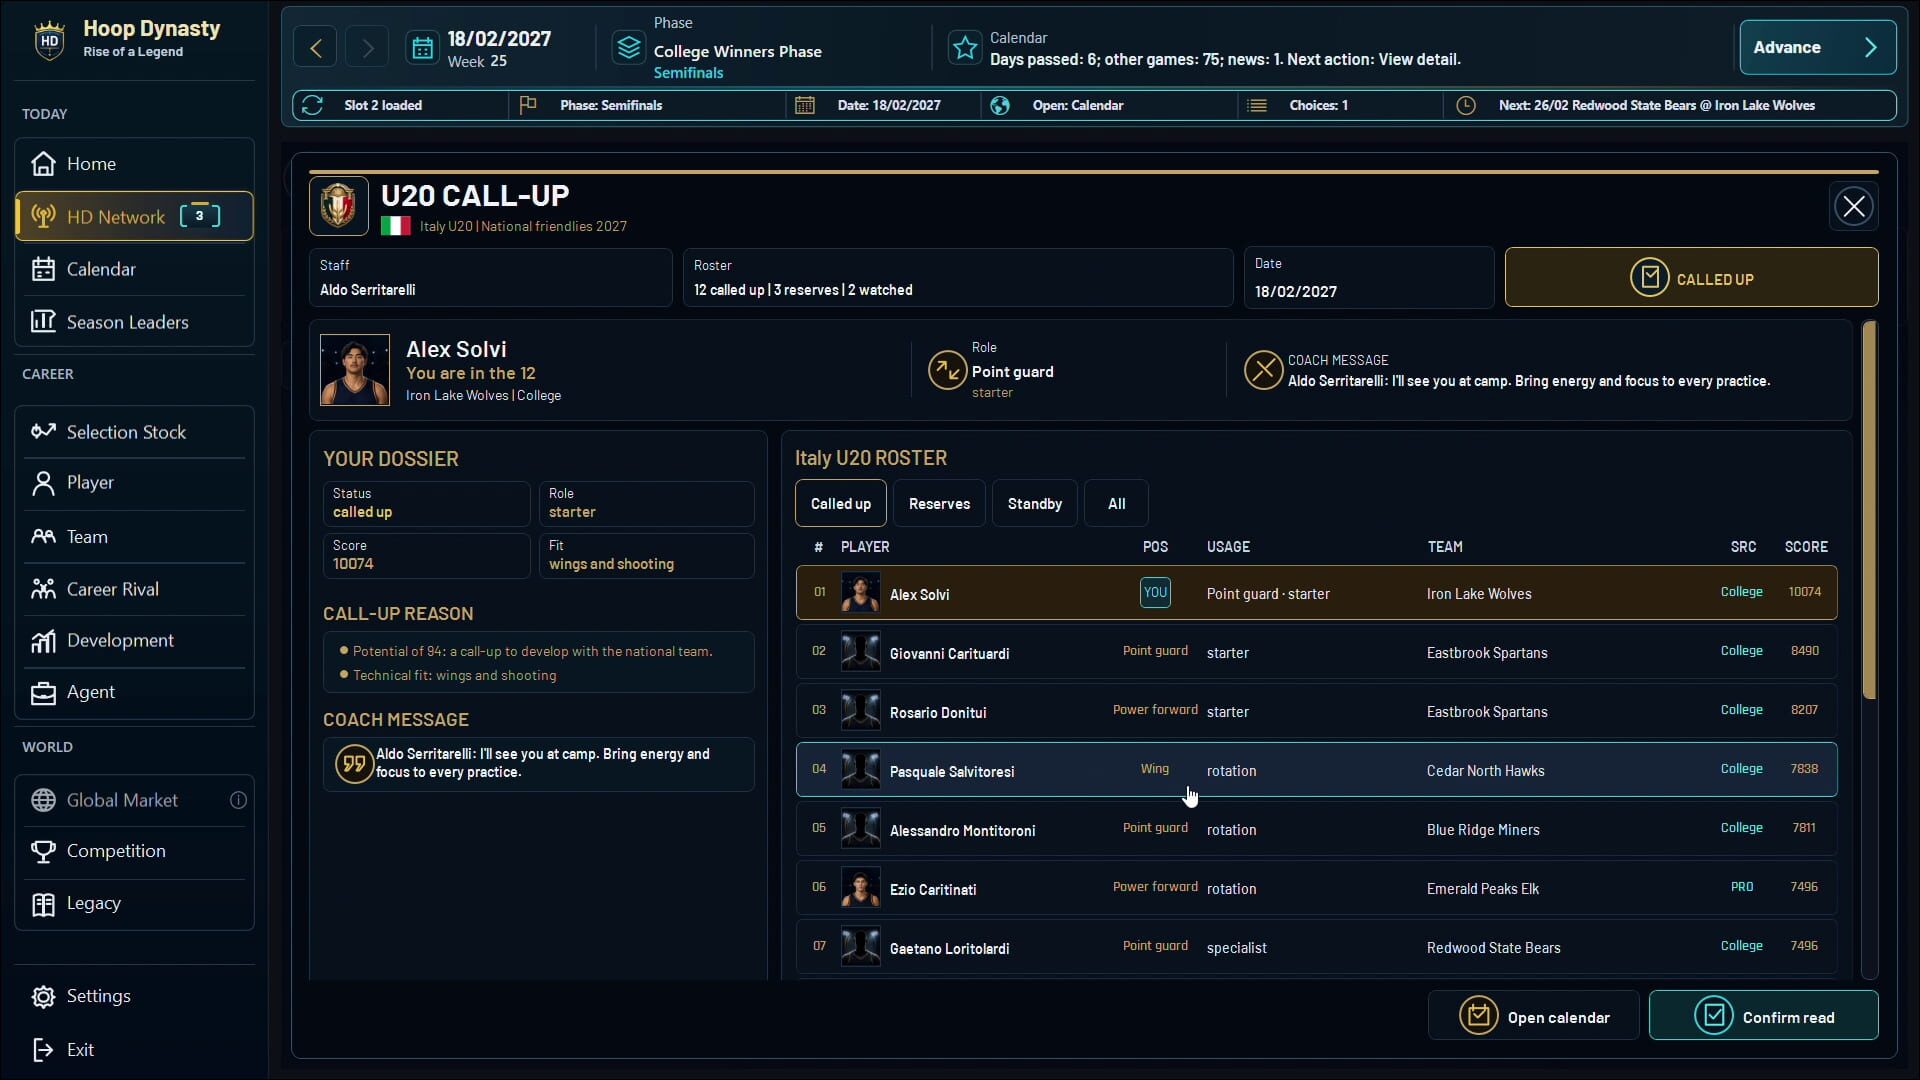The width and height of the screenshot is (1920, 1080).
Task: Click the Hoop Dynasty shield logo
Action: [x=49, y=41]
